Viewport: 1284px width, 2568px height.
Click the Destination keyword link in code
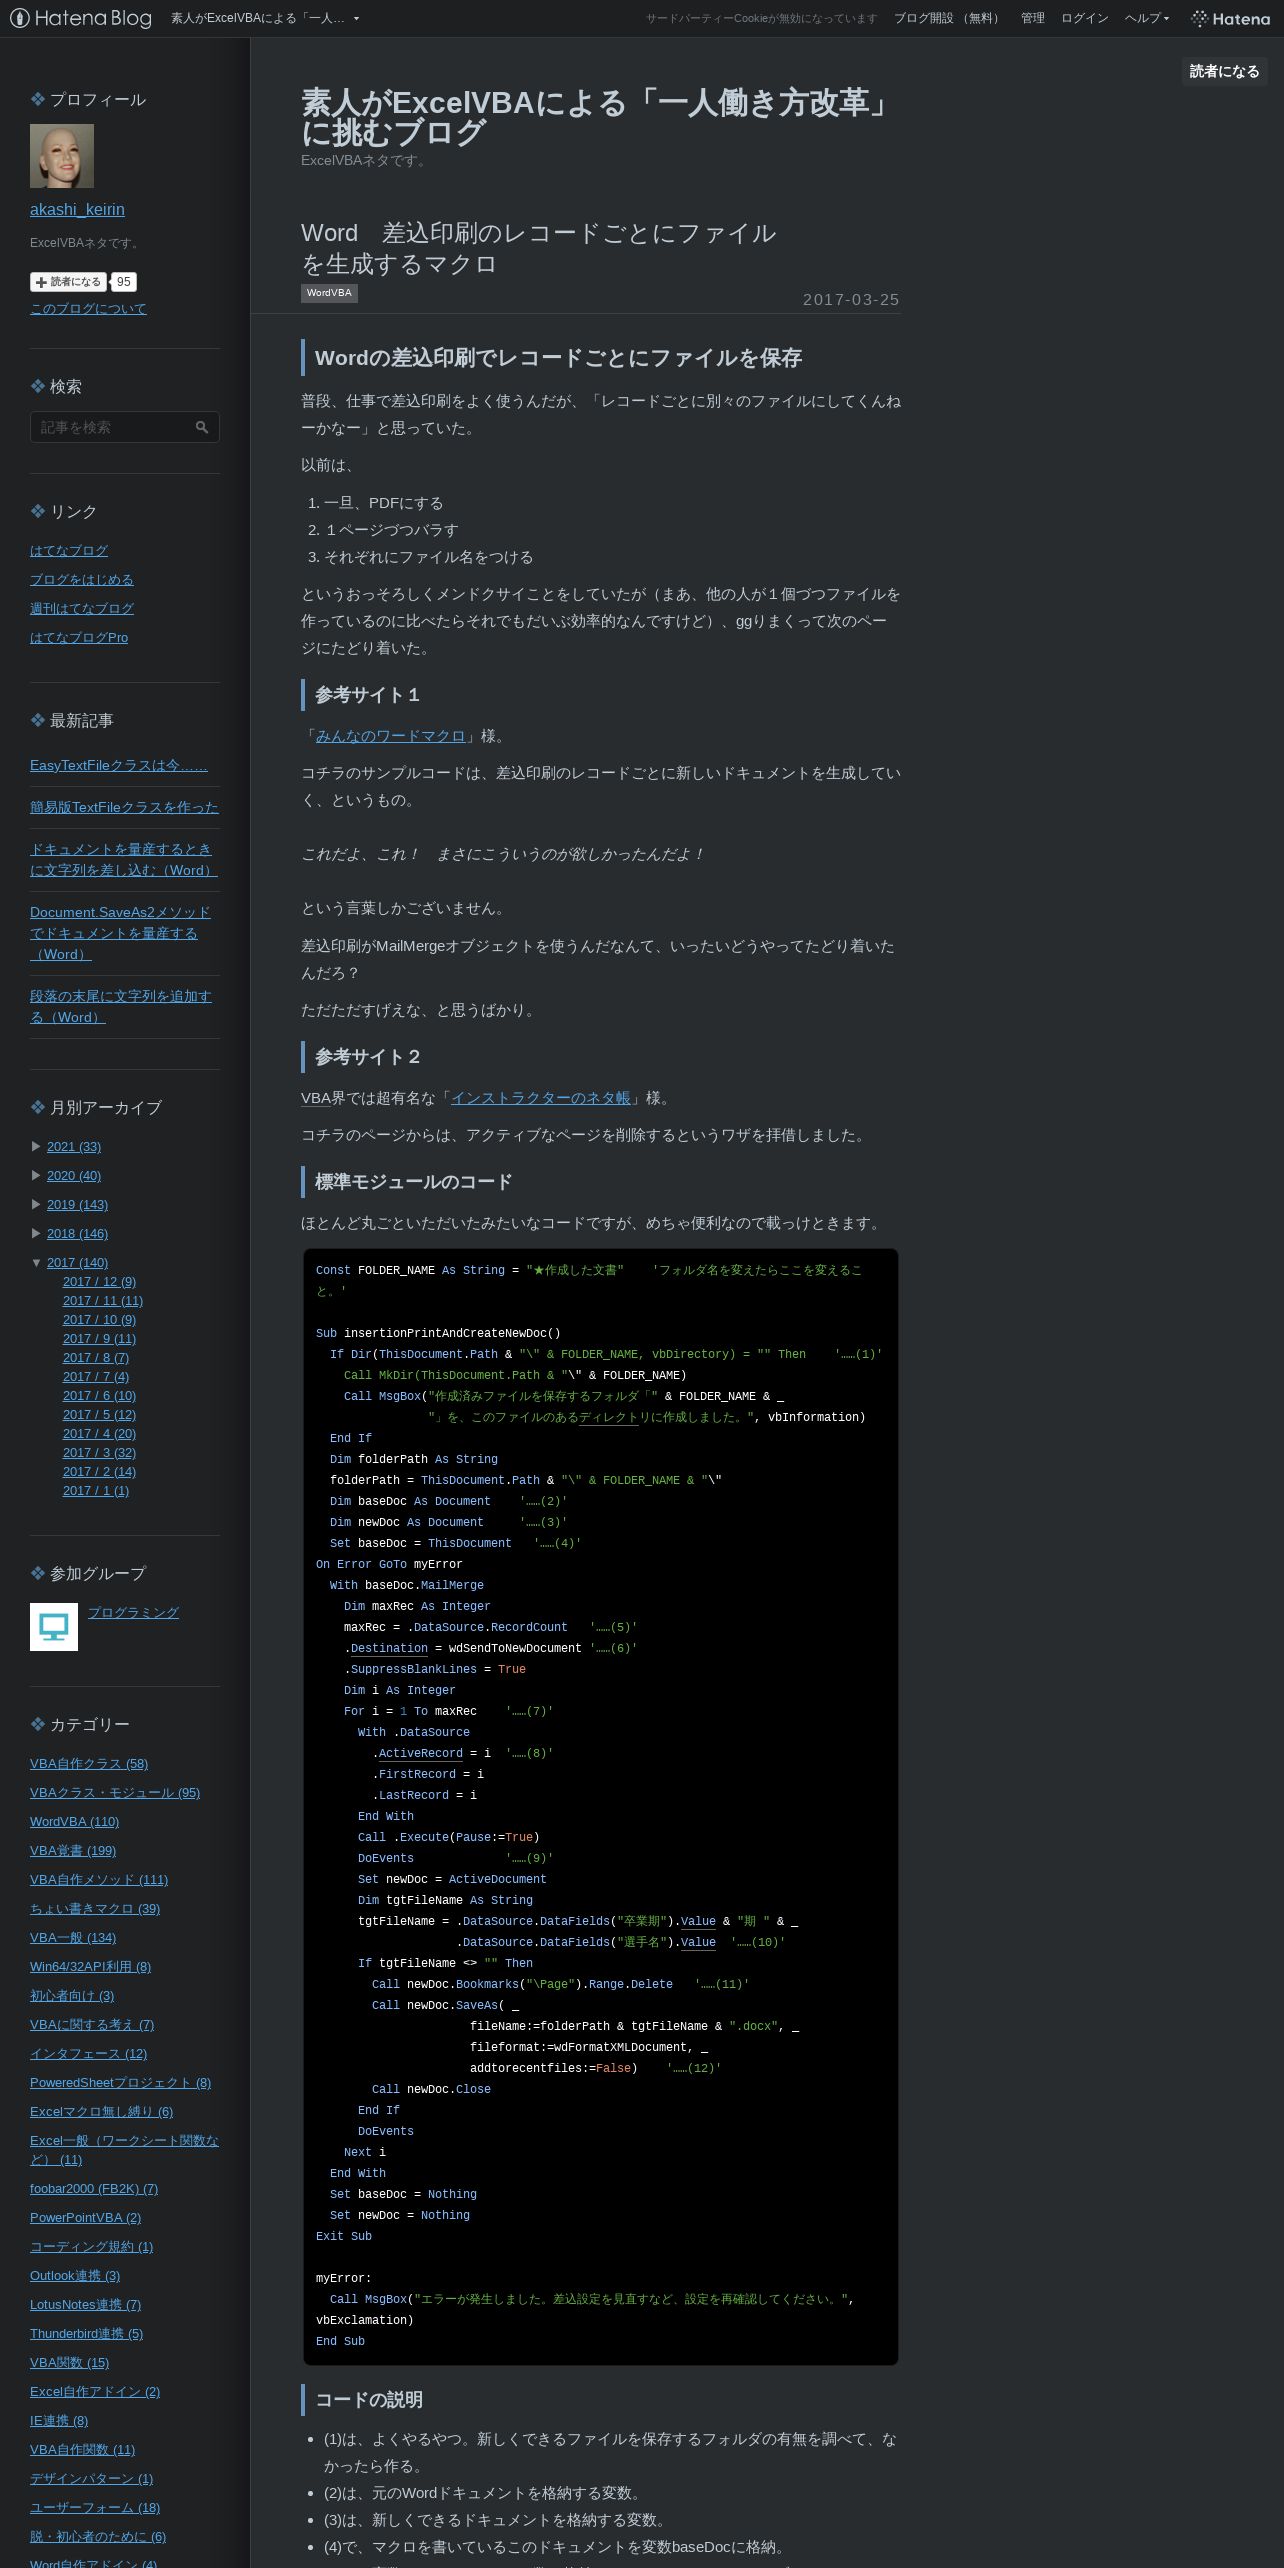389,1648
